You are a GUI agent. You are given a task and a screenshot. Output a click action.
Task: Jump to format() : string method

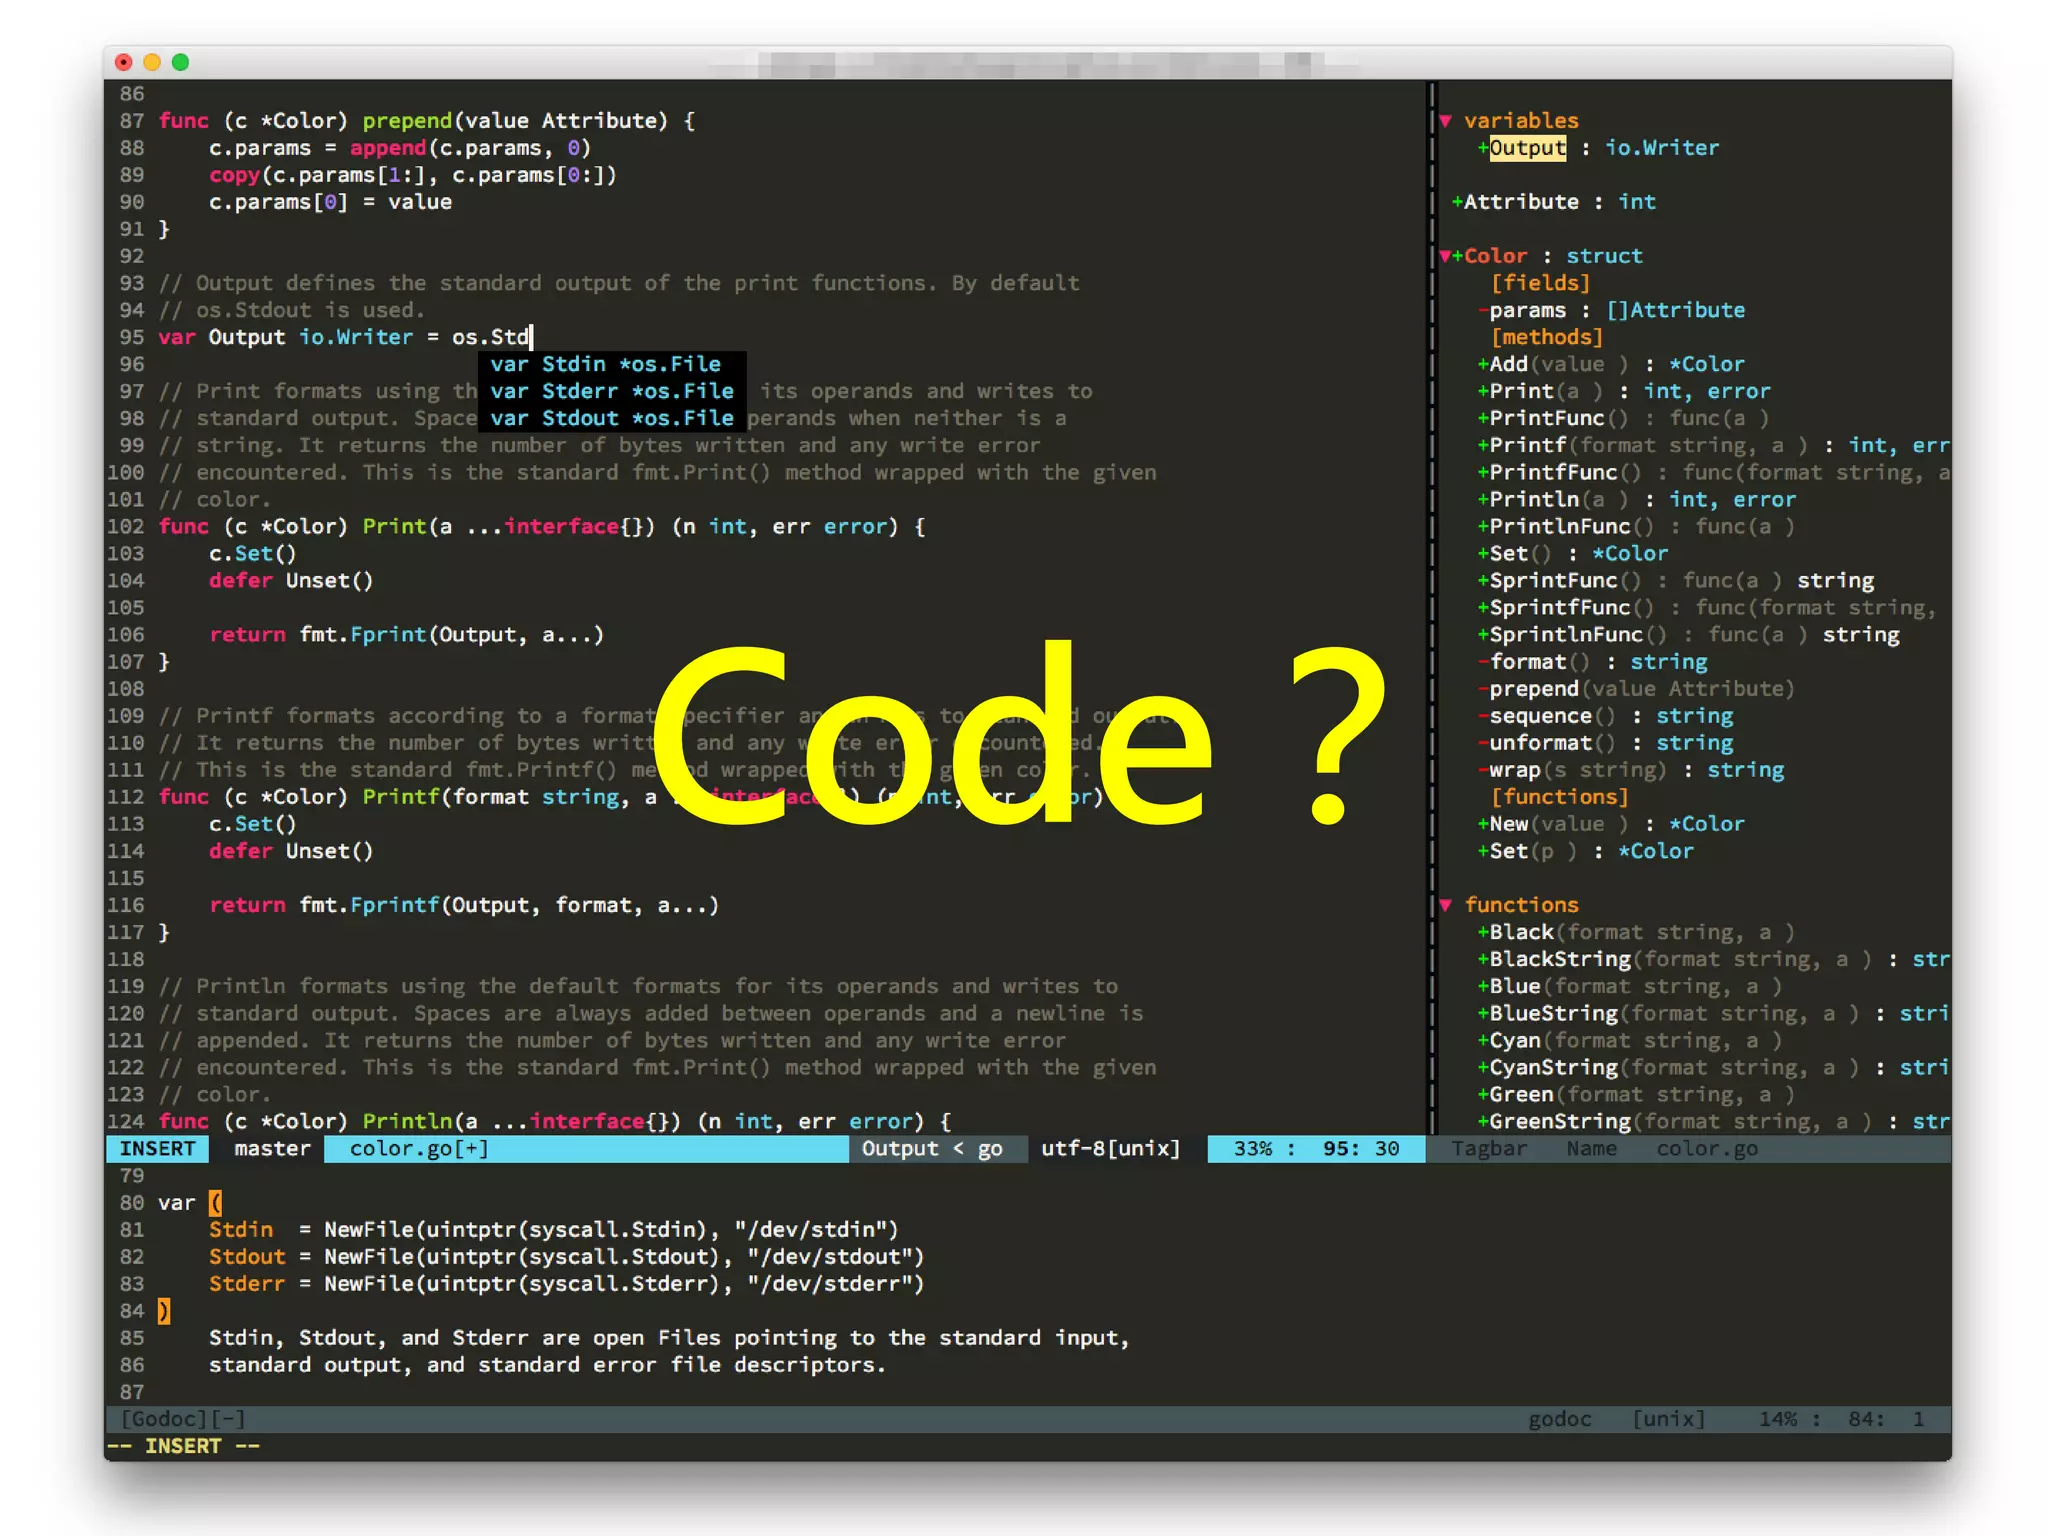pos(1593,661)
